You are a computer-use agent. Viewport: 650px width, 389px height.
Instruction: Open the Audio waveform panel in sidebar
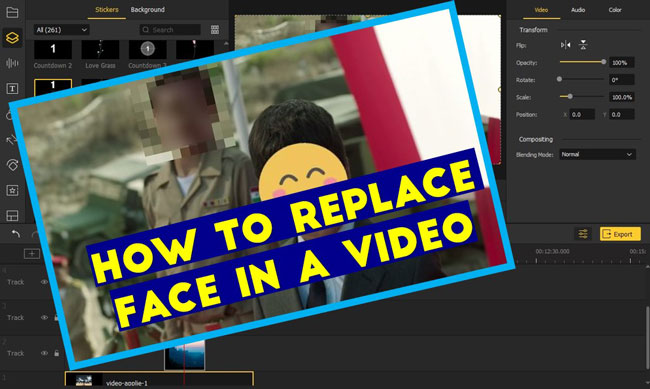(12, 63)
